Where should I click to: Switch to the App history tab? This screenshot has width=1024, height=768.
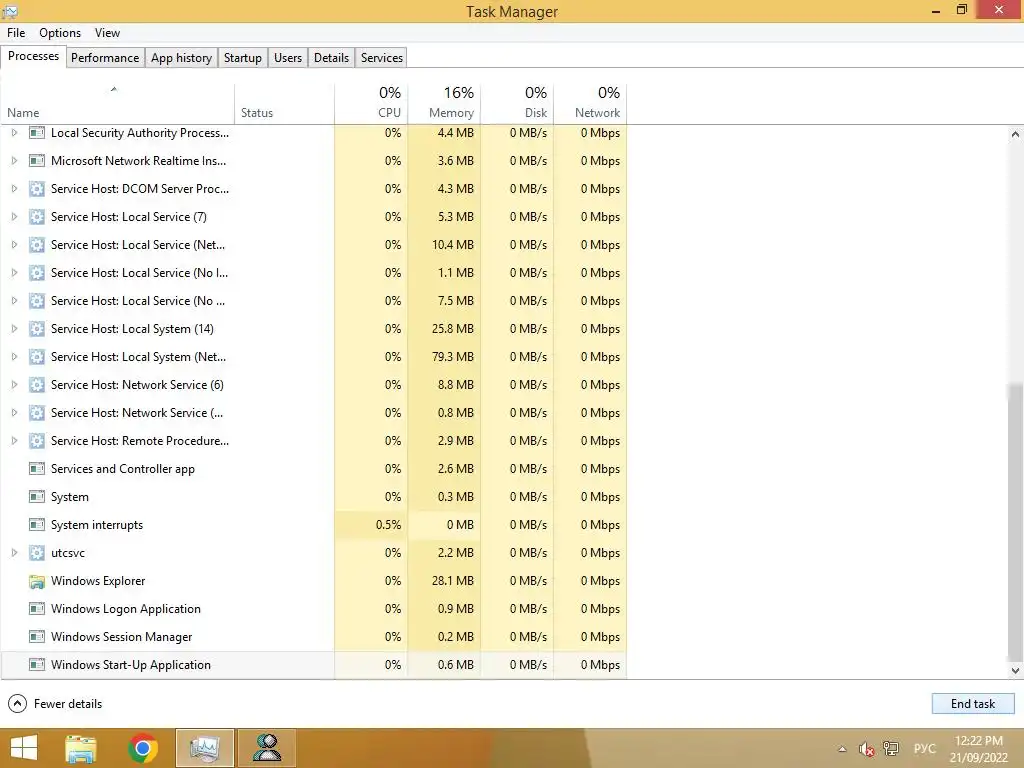(182, 57)
